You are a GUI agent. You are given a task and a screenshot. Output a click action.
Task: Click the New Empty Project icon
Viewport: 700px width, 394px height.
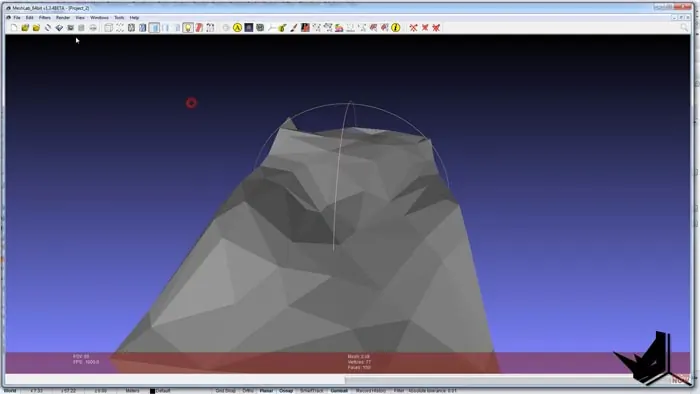(14, 28)
